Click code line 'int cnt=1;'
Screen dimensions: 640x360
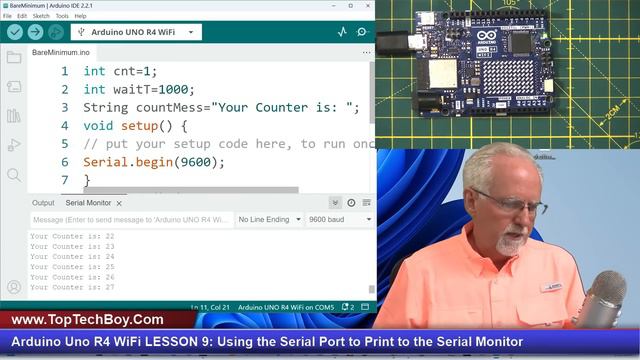click(x=120, y=71)
